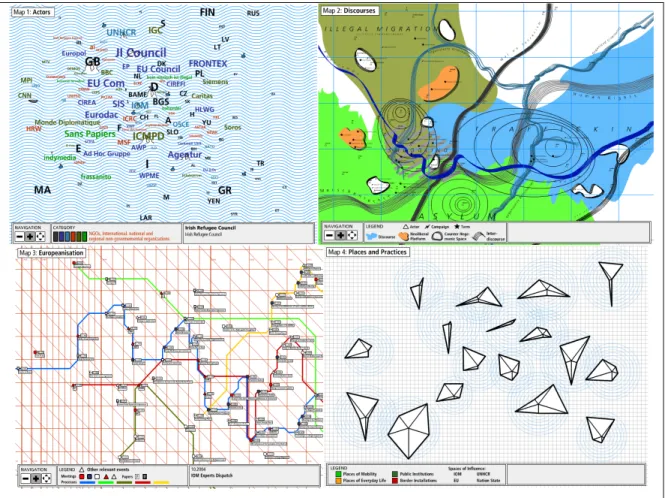
Task: Select the MA country label in Map 1
Action: (x=42, y=190)
